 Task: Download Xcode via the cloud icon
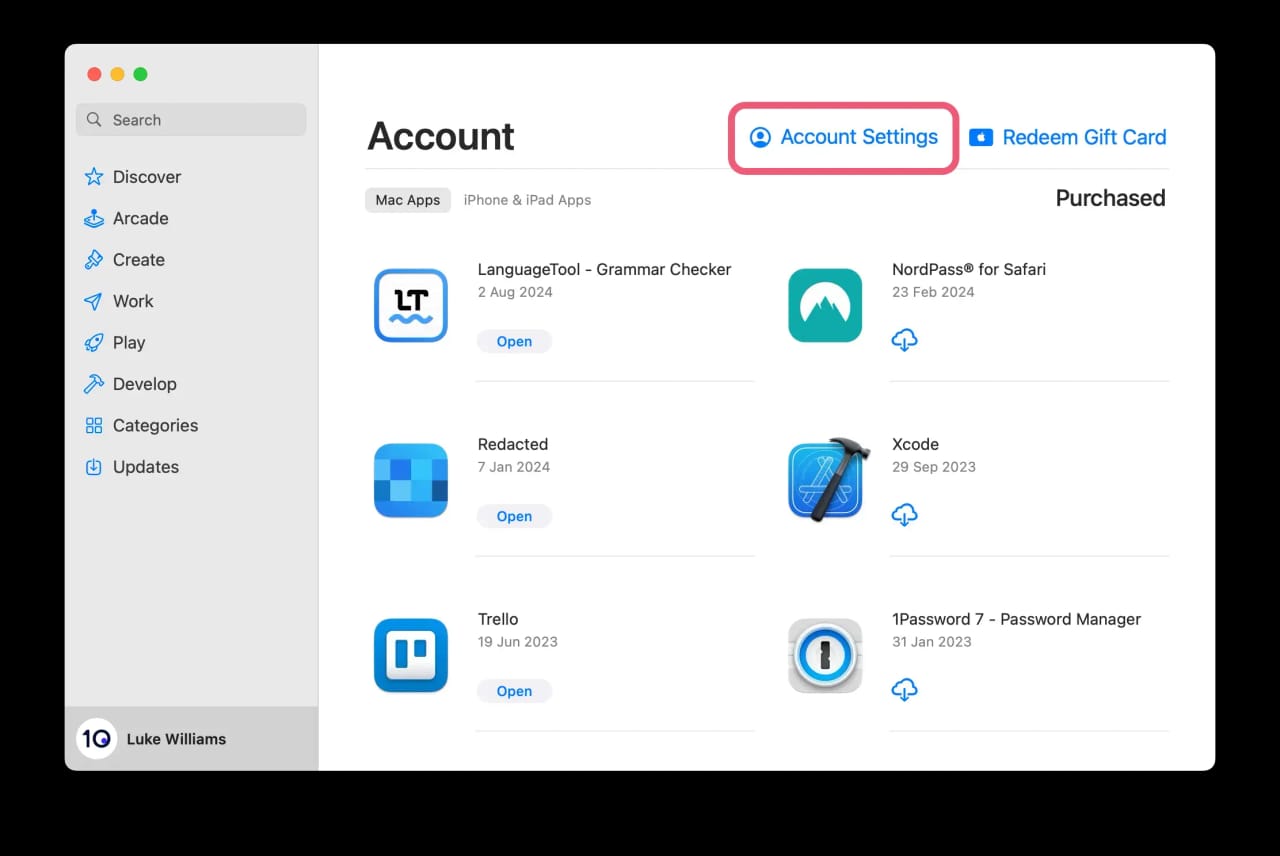(x=904, y=515)
